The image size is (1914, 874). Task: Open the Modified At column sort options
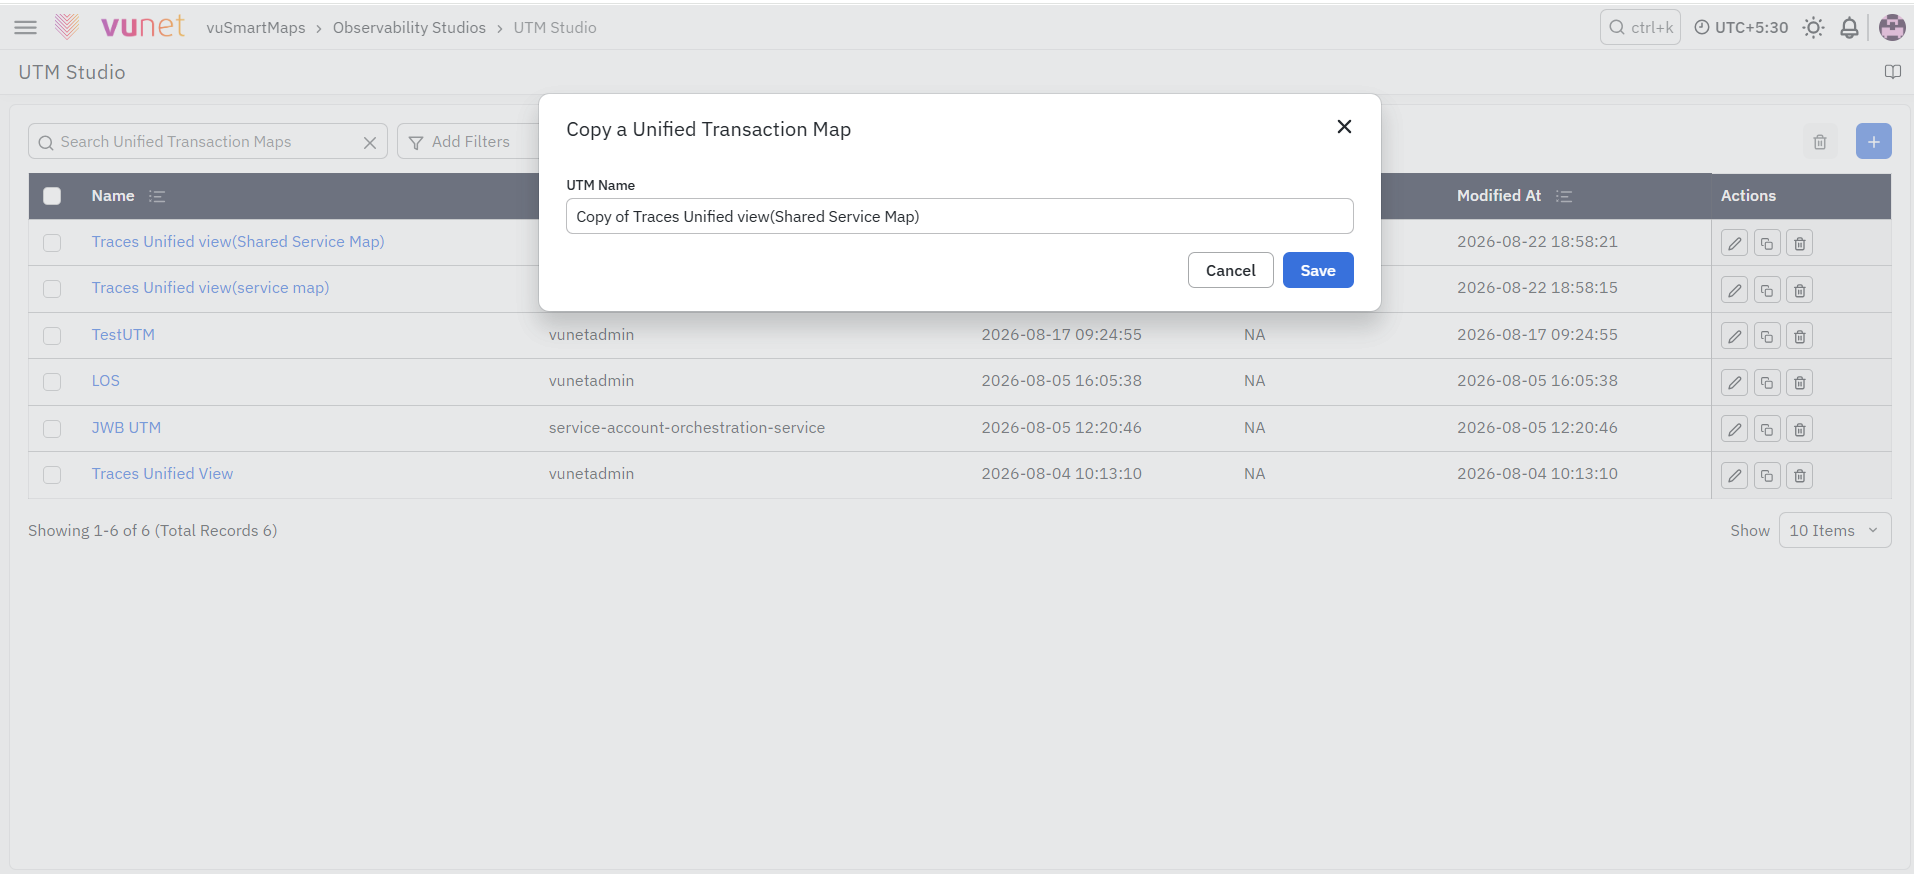click(1564, 197)
